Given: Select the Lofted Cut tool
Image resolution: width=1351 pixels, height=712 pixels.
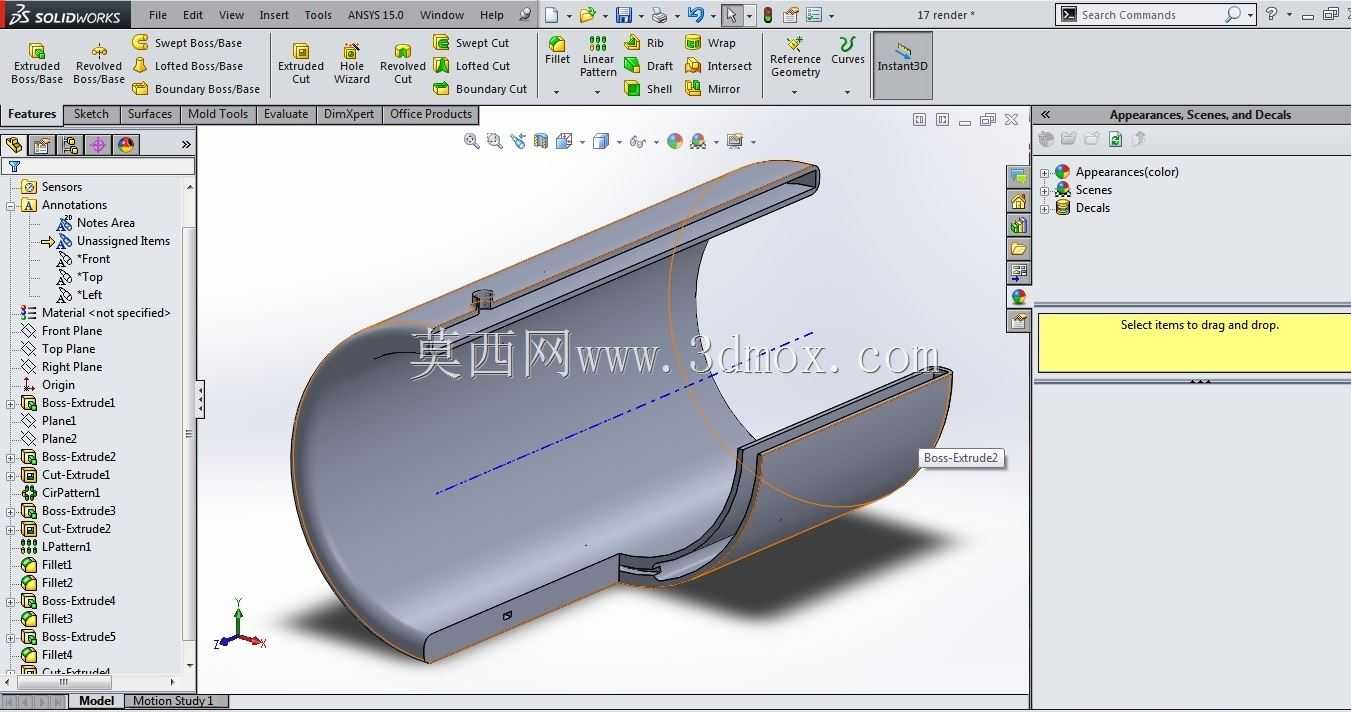Looking at the screenshot, I should point(472,66).
